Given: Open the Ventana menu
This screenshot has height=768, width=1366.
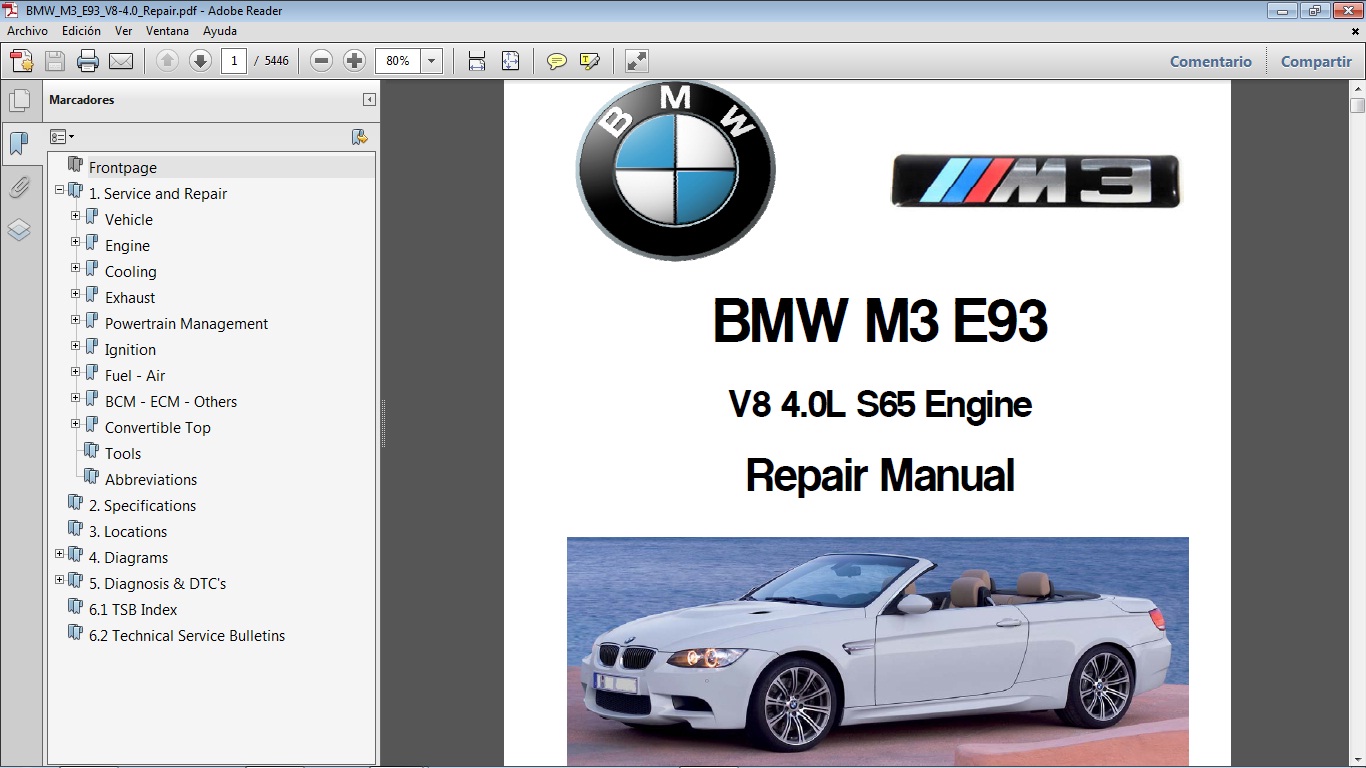Looking at the screenshot, I should click(167, 30).
